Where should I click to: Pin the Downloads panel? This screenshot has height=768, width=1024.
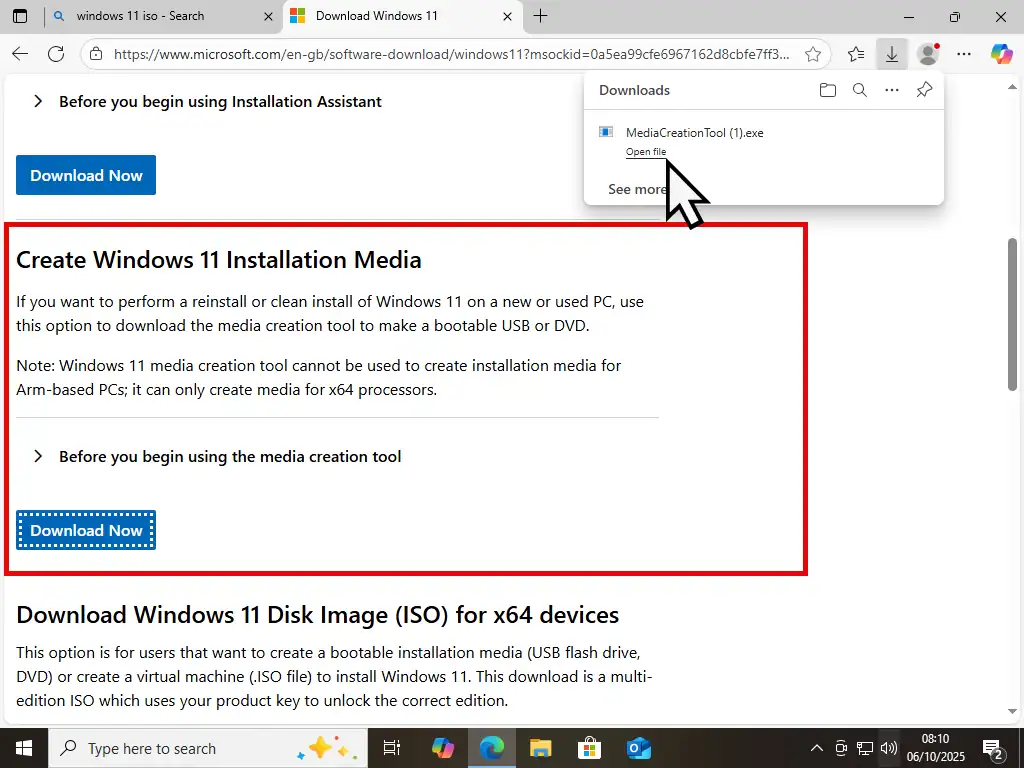point(924,90)
